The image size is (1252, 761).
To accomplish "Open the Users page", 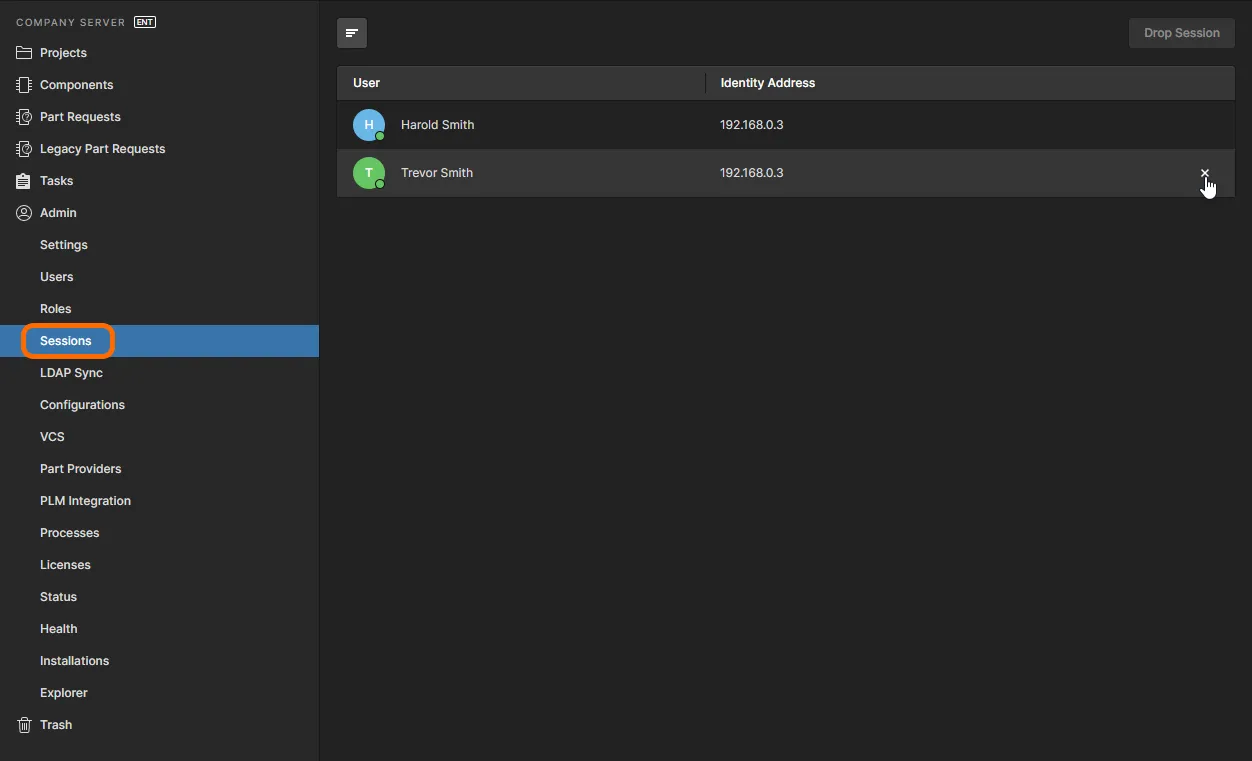I will [x=57, y=277].
